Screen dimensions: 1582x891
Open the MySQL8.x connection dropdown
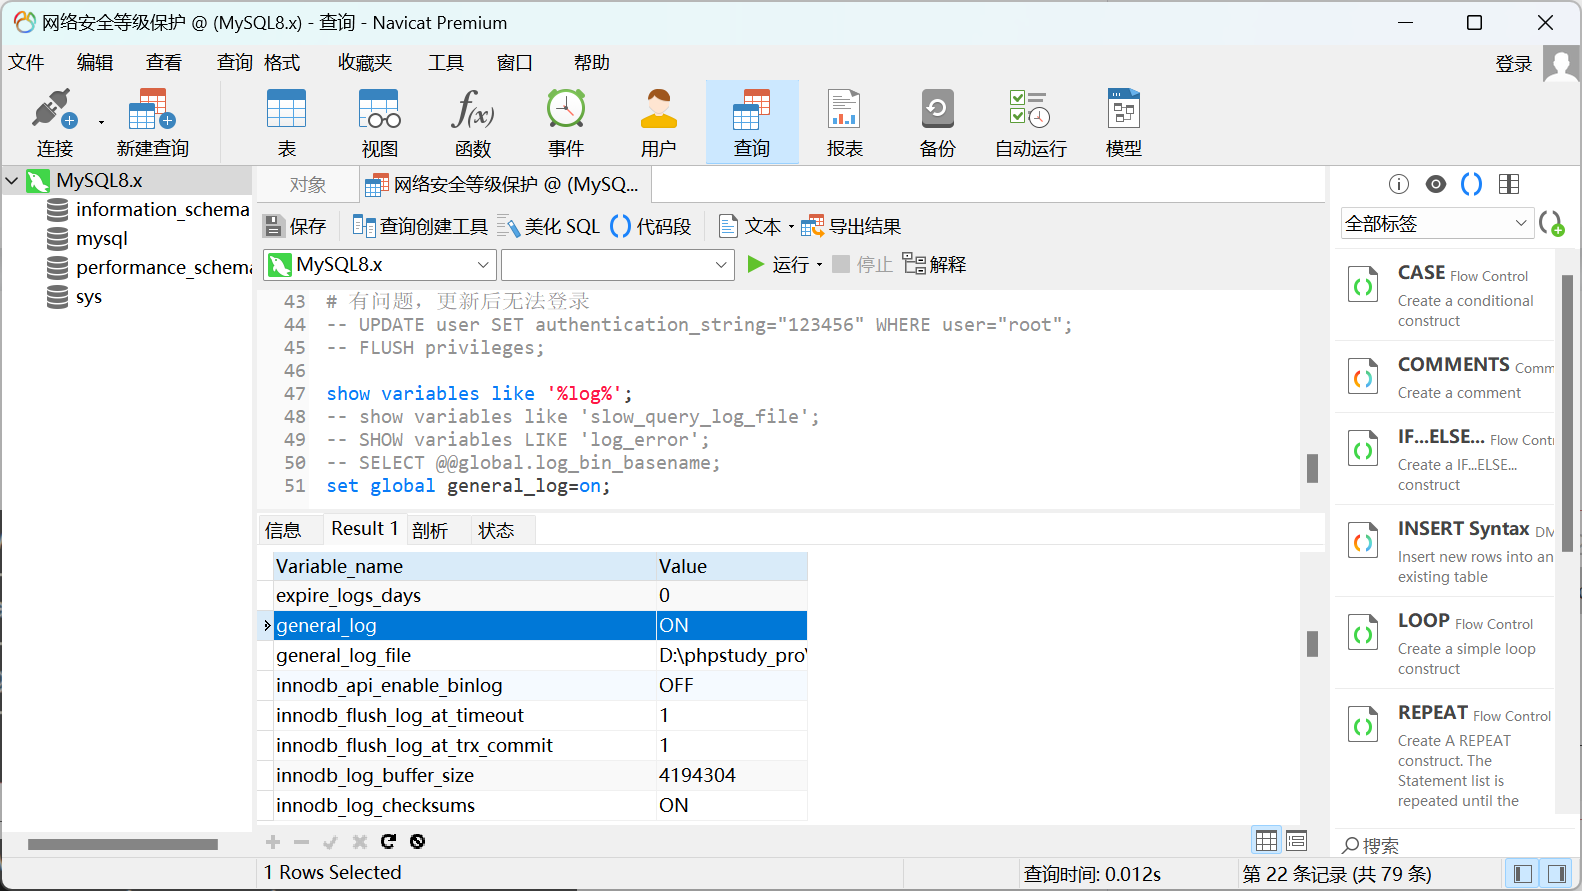click(380, 265)
